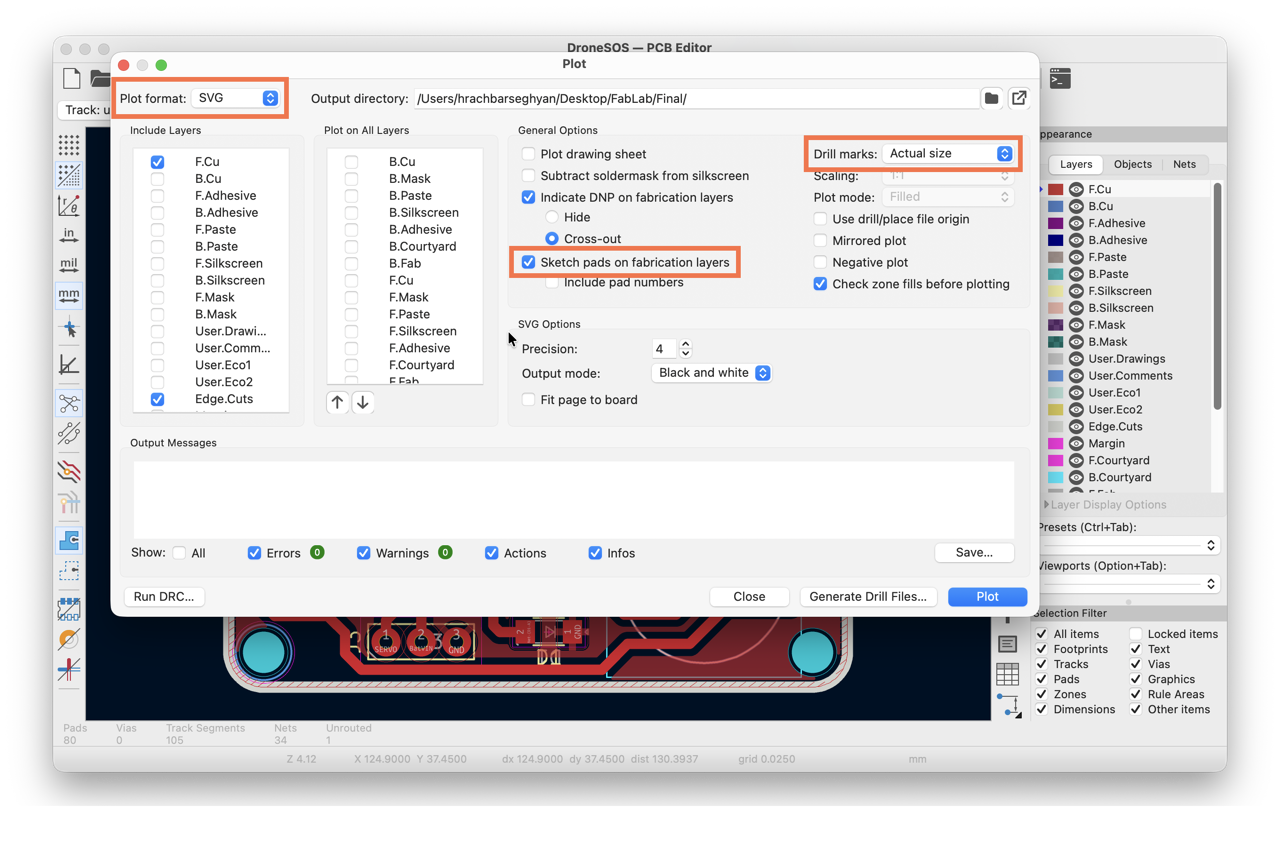Image resolution: width=1280 pixels, height=842 pixels.
Task: Click the F.Cu red color swatch
Action: click(1056, 189)
